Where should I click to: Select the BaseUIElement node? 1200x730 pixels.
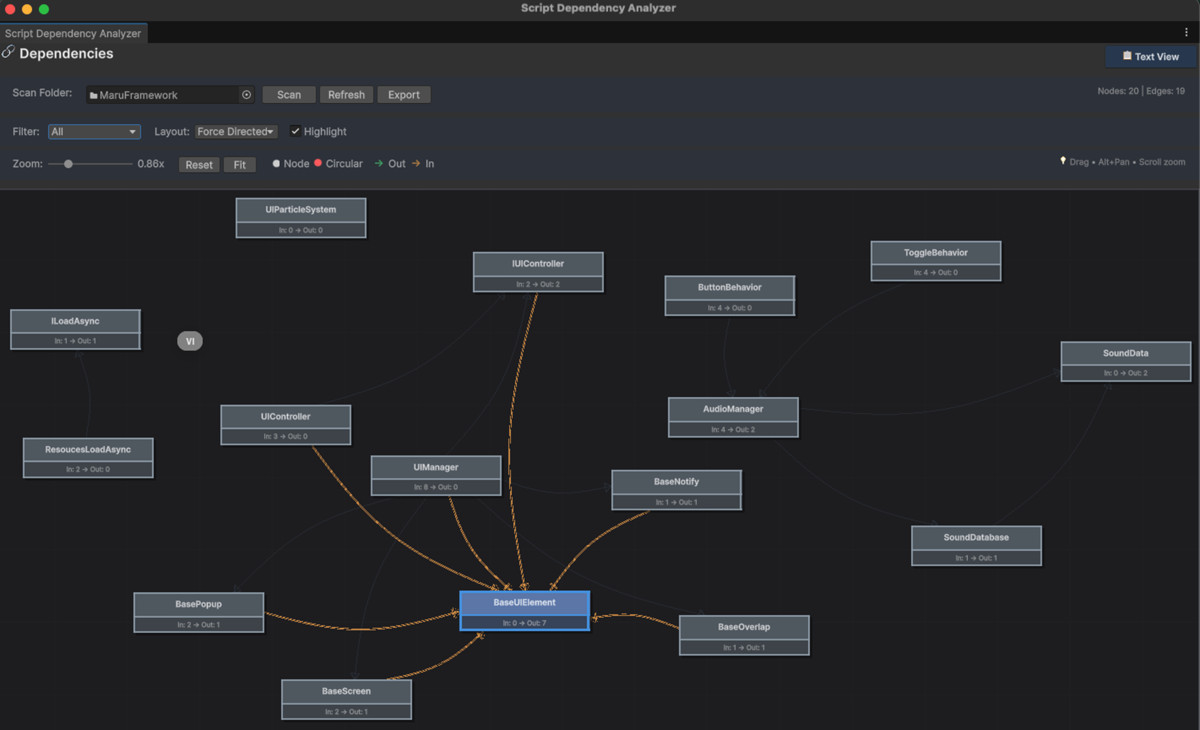525,611
